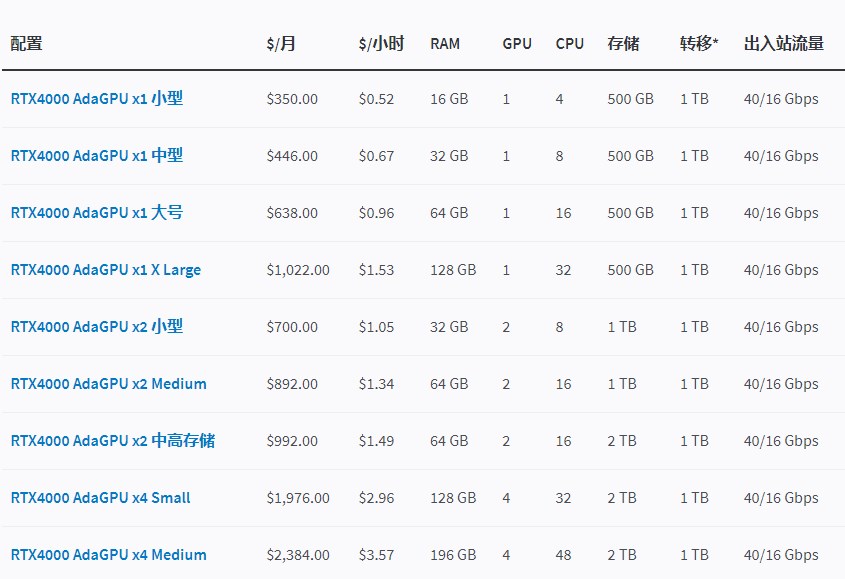Click the $/月 column header
Viewport: 845px width, 579px height.
(x=281, y=44)
